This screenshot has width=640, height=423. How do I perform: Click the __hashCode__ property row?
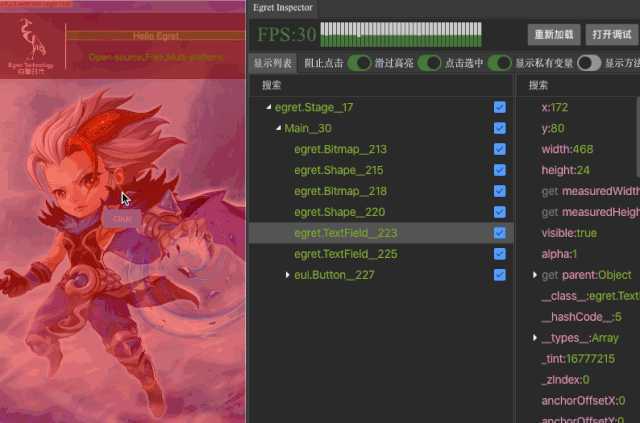(x=582, y=317)
